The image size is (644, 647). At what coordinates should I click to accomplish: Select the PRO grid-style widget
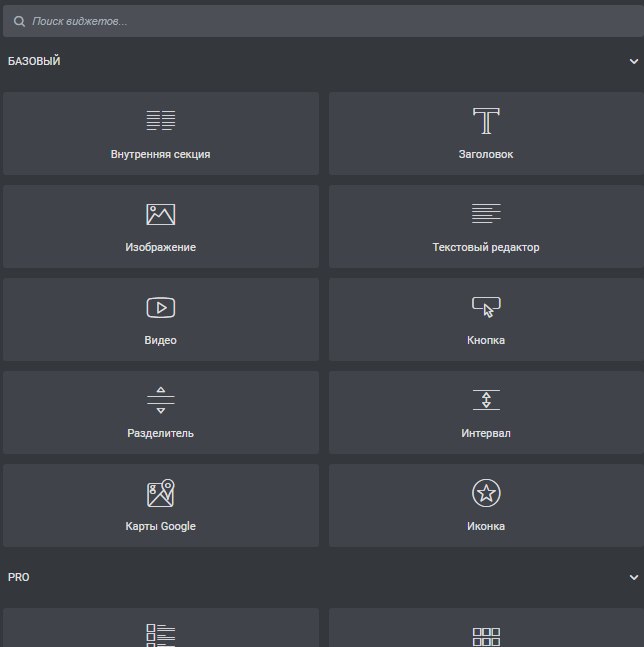[486, 628]
